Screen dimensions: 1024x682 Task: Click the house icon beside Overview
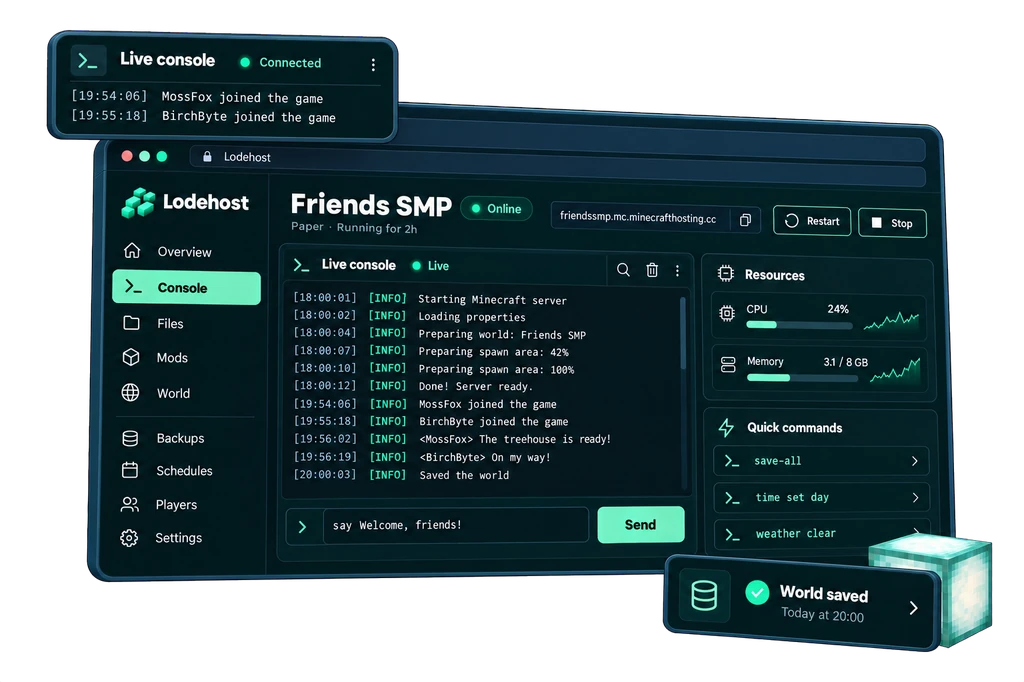pos(132,251)
